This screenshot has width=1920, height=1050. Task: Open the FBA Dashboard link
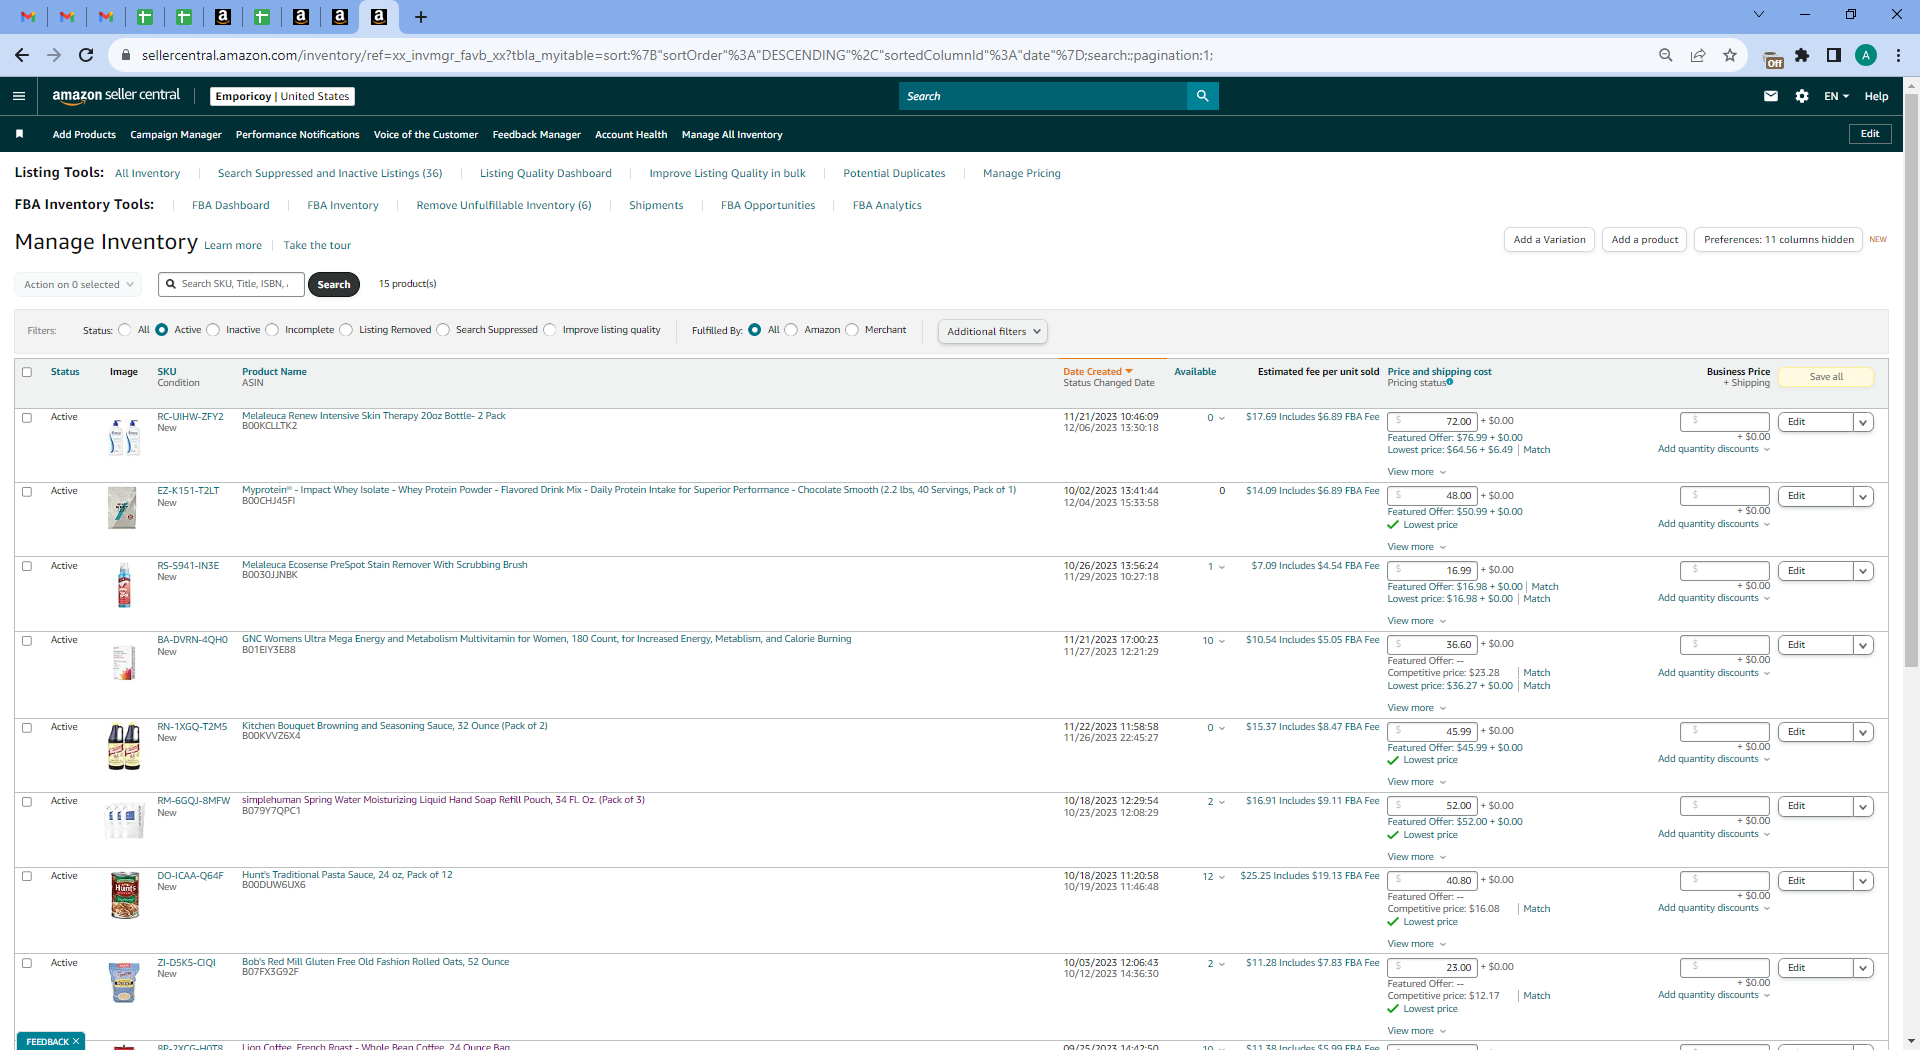click(231, 206)
